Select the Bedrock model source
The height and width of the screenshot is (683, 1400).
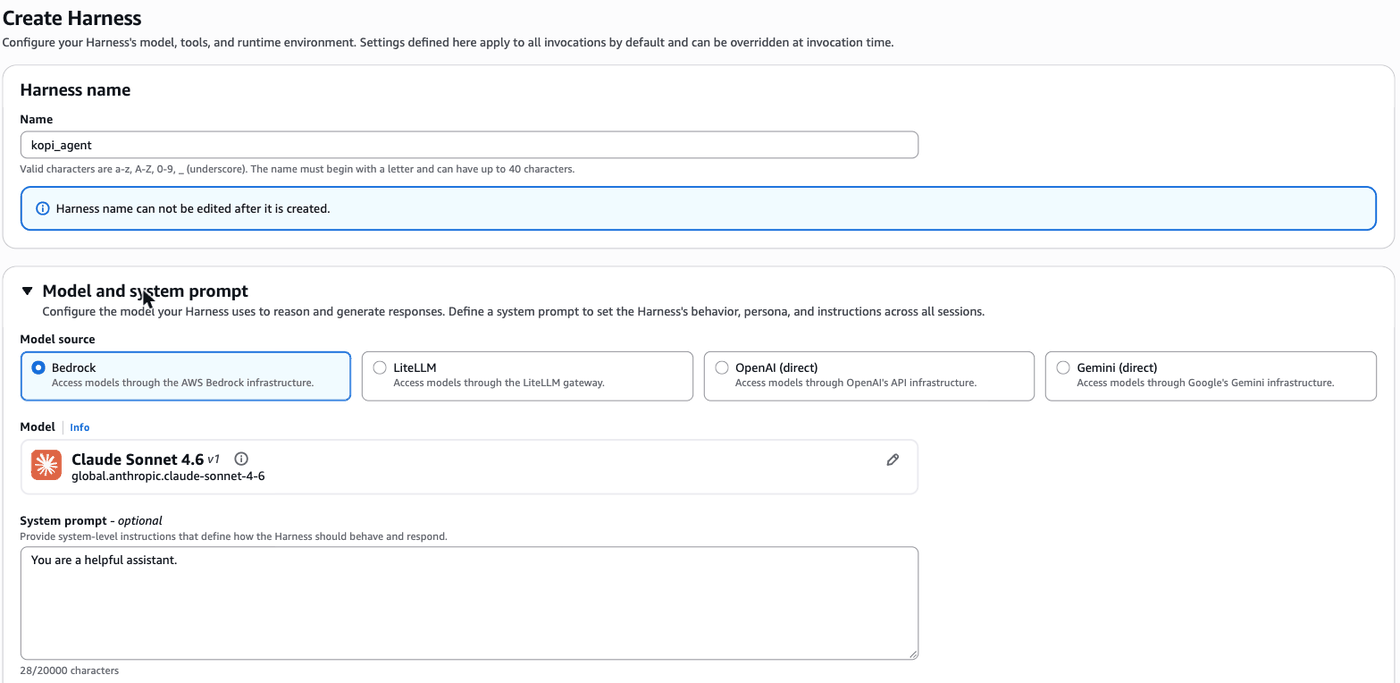(x=186, y=376)
